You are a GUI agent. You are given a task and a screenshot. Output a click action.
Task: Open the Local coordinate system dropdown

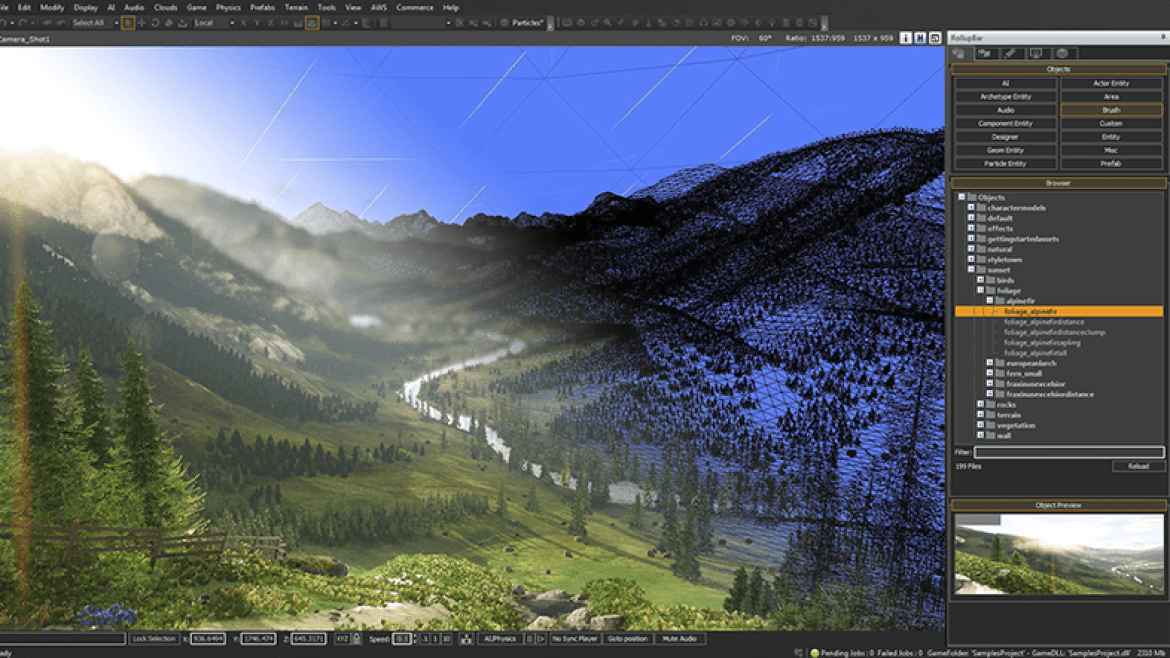pyautogui.click(x=232, y=23)
